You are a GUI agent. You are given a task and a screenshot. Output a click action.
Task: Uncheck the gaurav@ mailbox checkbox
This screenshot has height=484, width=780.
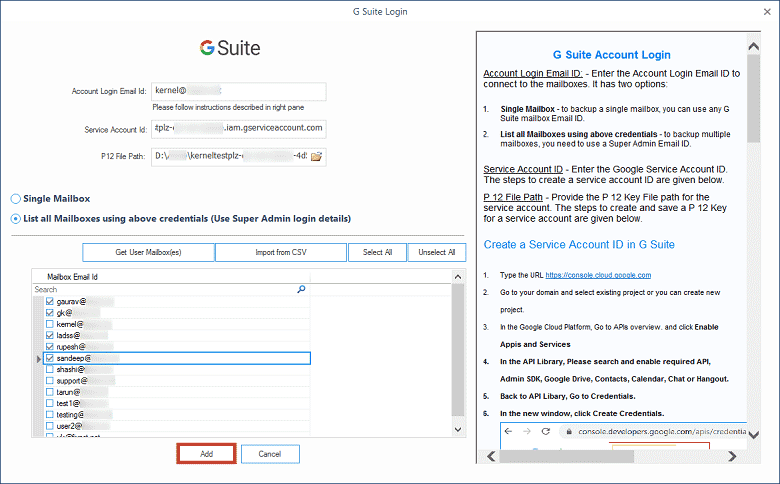[x=50, y=301]
